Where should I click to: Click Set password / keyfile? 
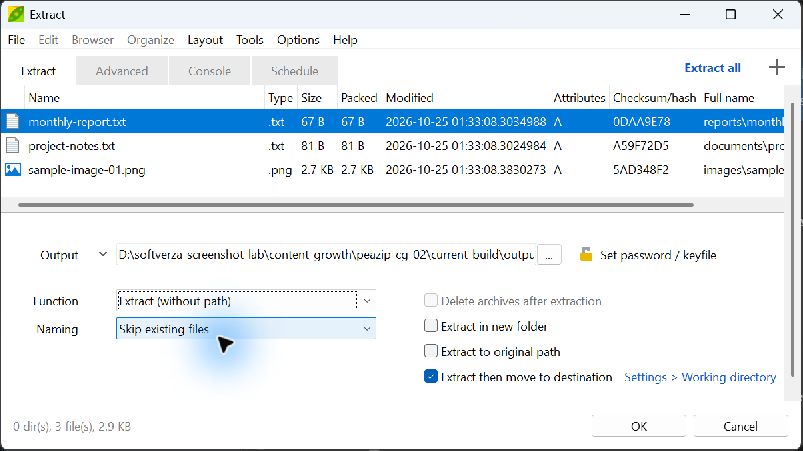click(658, 254)
